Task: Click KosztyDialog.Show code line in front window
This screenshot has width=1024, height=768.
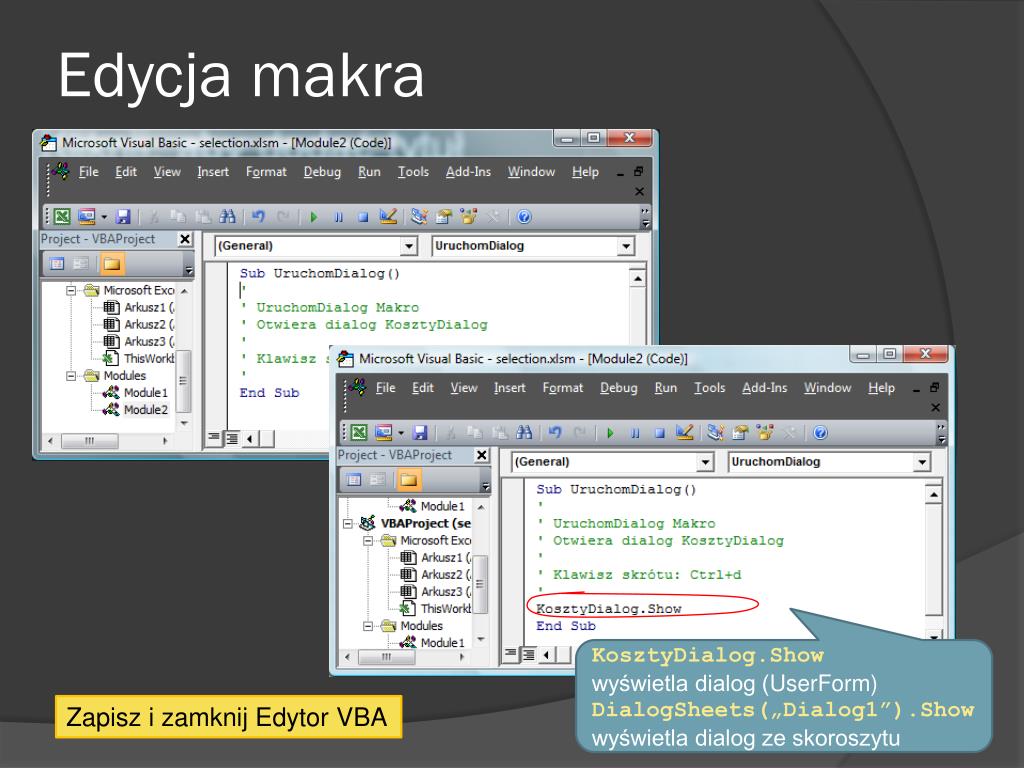Action: click(x=609, y=609)
